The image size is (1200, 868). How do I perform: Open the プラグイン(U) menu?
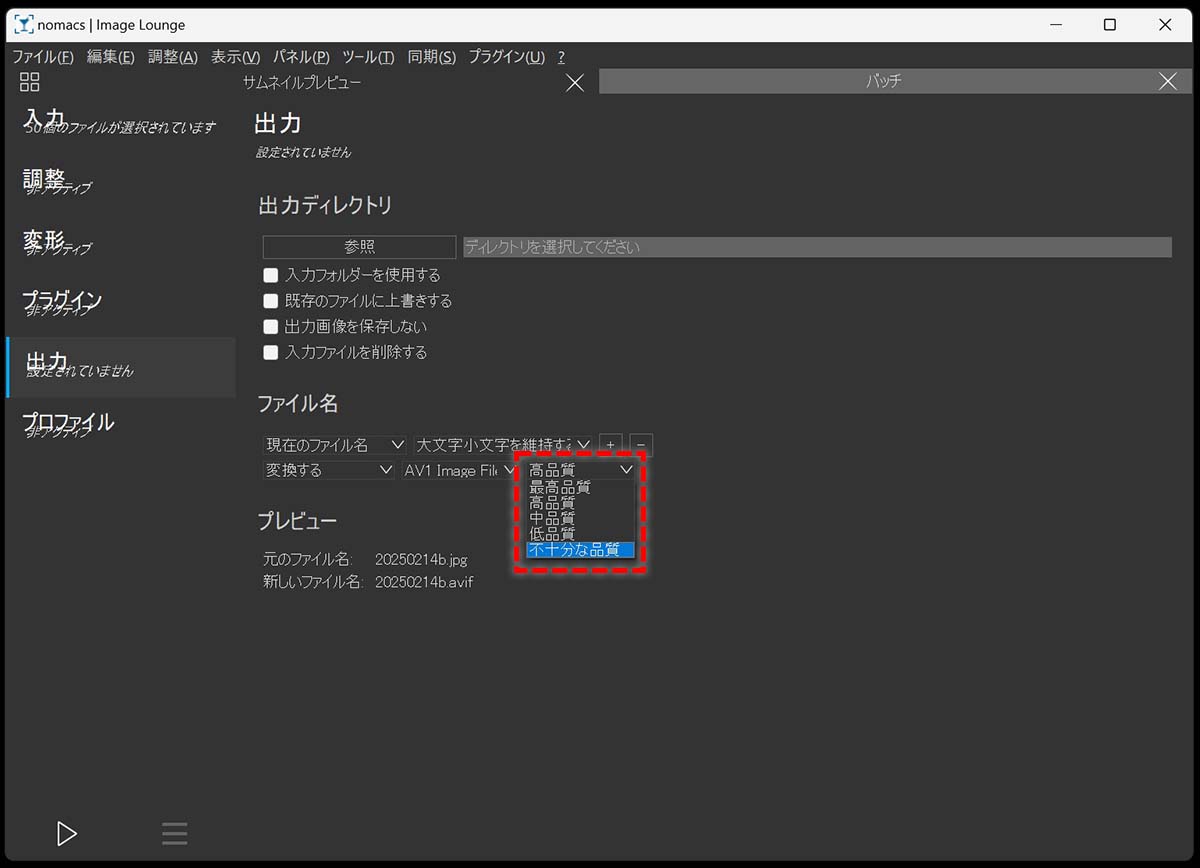pyautogui.click(x=506, y=57)
